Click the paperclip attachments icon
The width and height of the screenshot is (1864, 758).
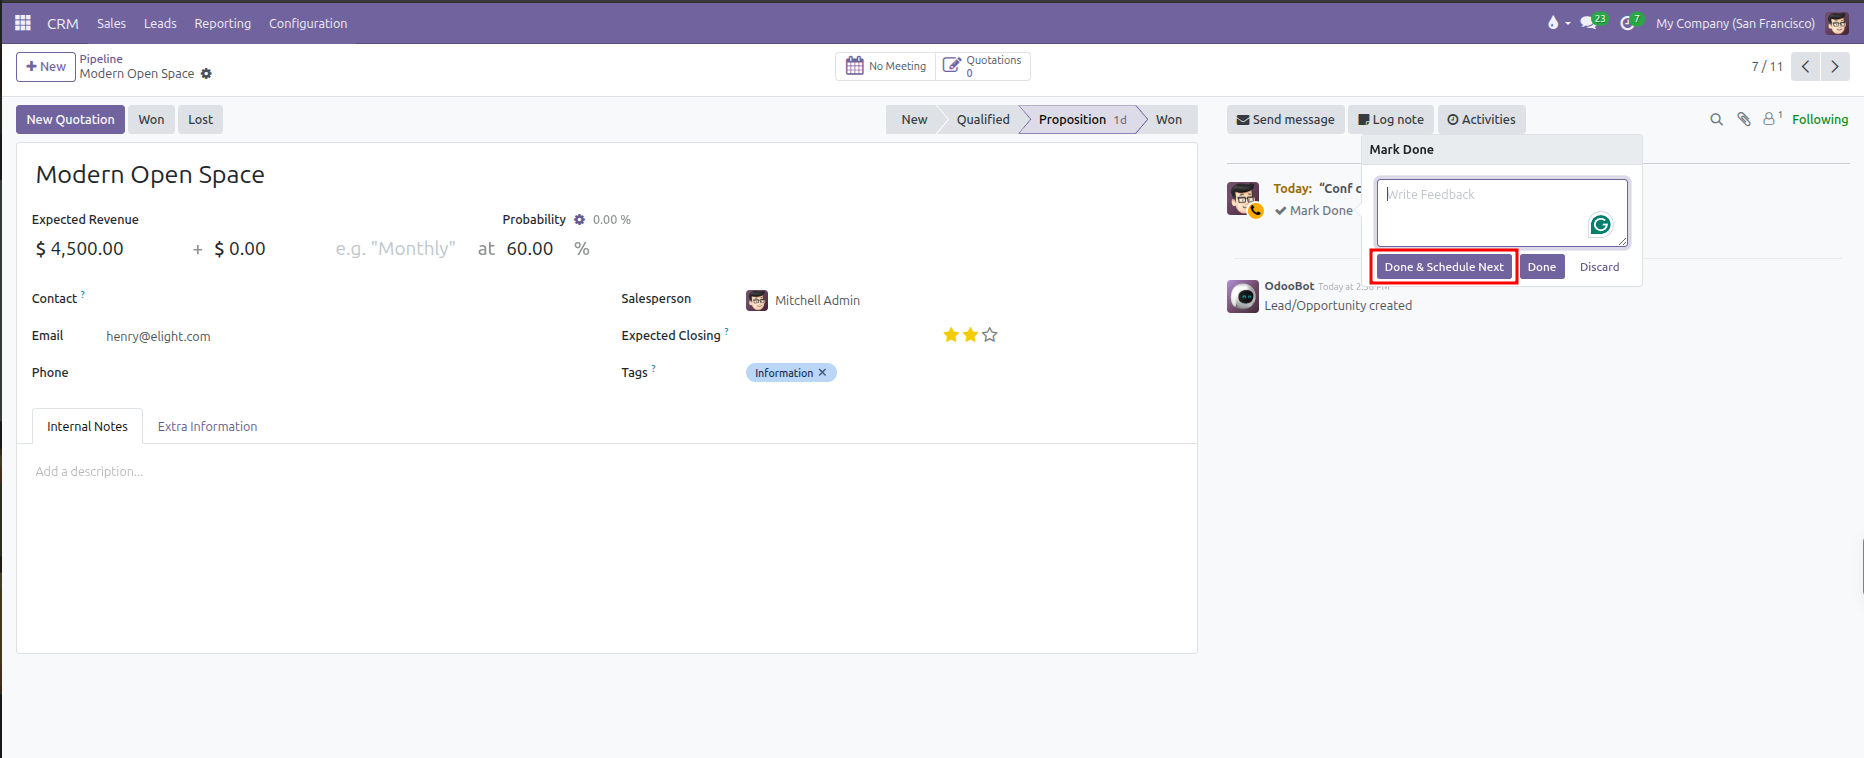click(1744, 119)
